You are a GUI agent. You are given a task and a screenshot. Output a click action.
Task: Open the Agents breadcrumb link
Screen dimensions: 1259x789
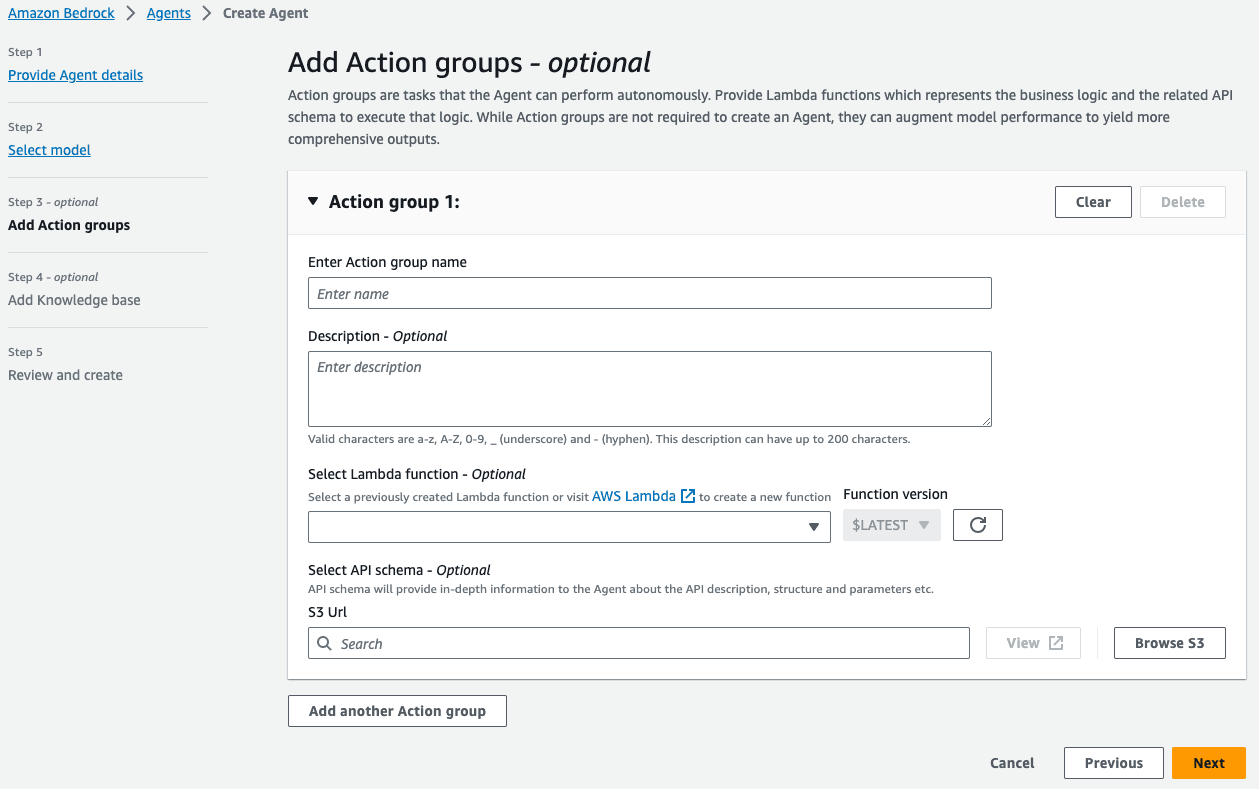click(169, 13)
